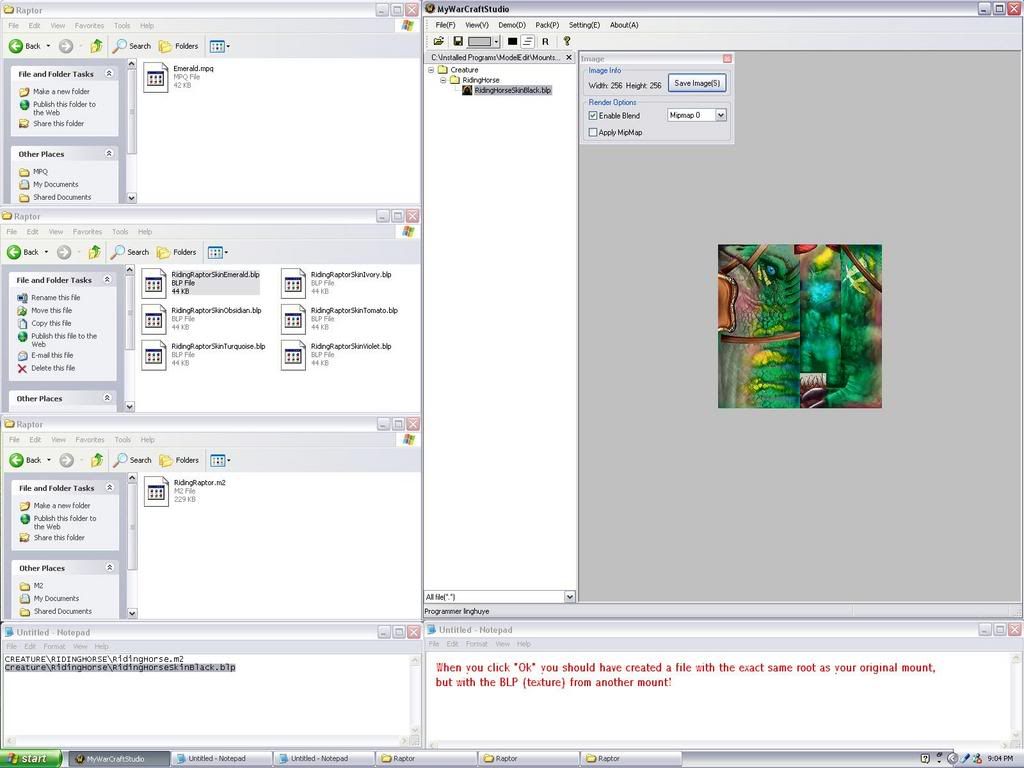
Task: Click the Open file icon in MyWarCraftStudio toolbar
Action: point(439,42)
